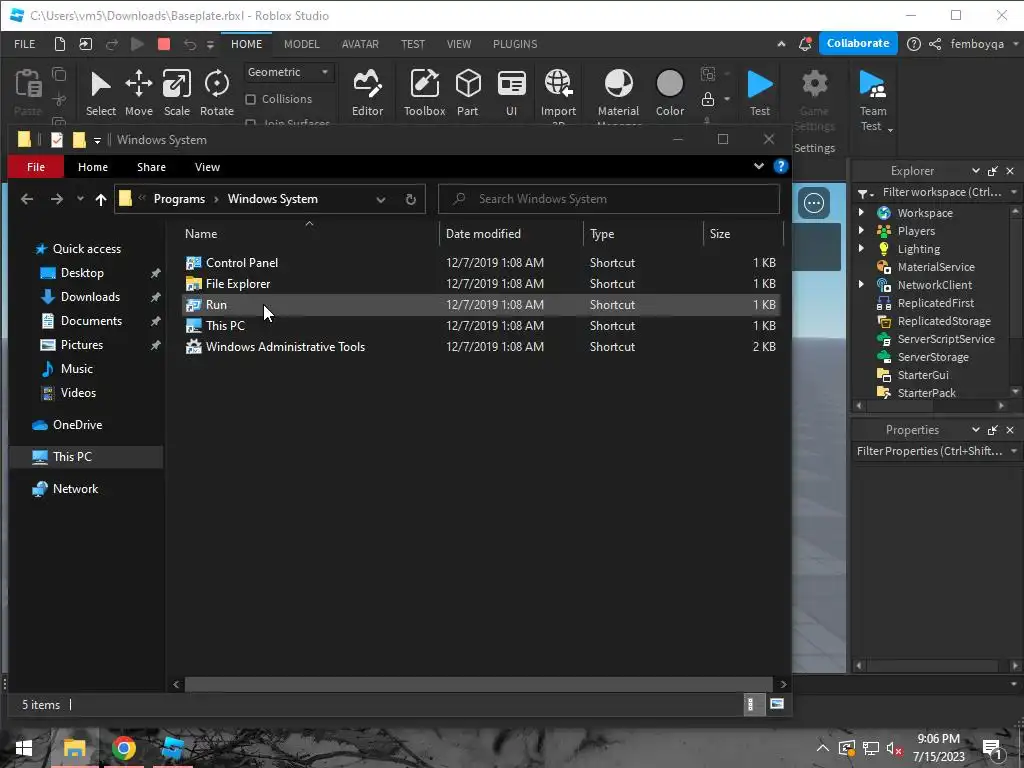Image resolution: width=1024 pixels, height=768 pixels.
Task: Open the address bar history dropdown
Action: (381, 199)
